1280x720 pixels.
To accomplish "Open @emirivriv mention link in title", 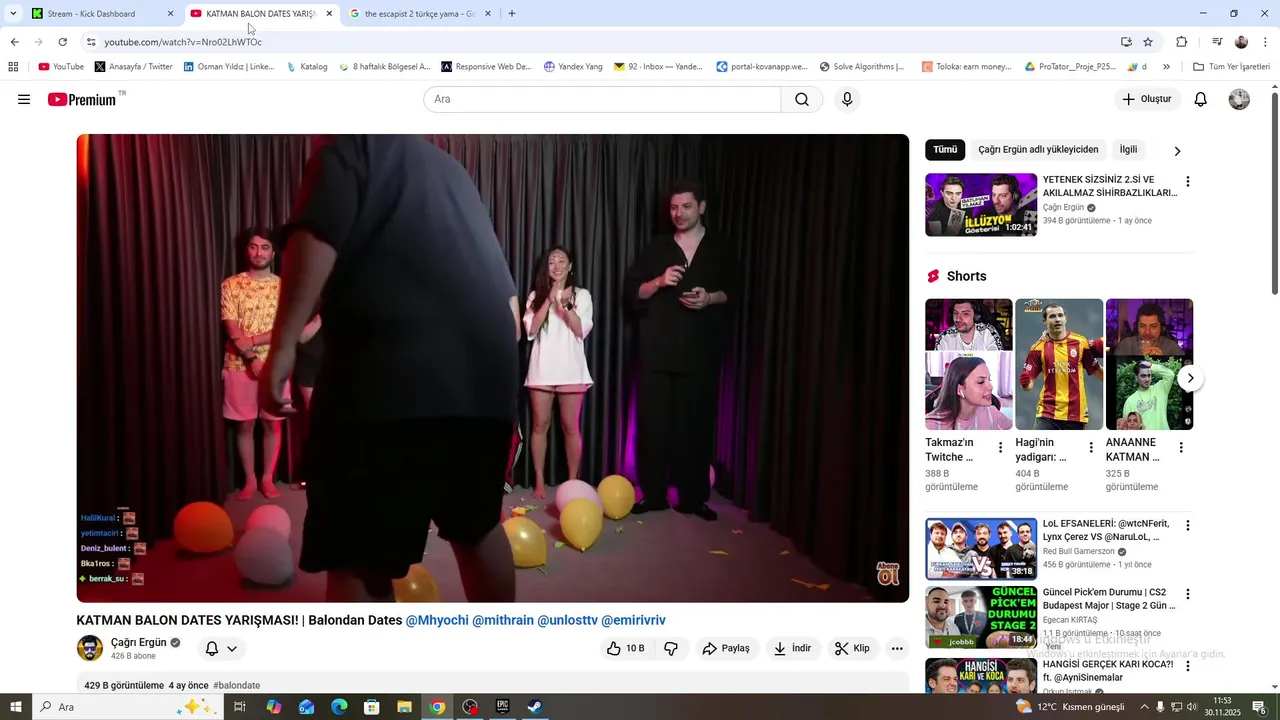I will click(x=633, y=620).
